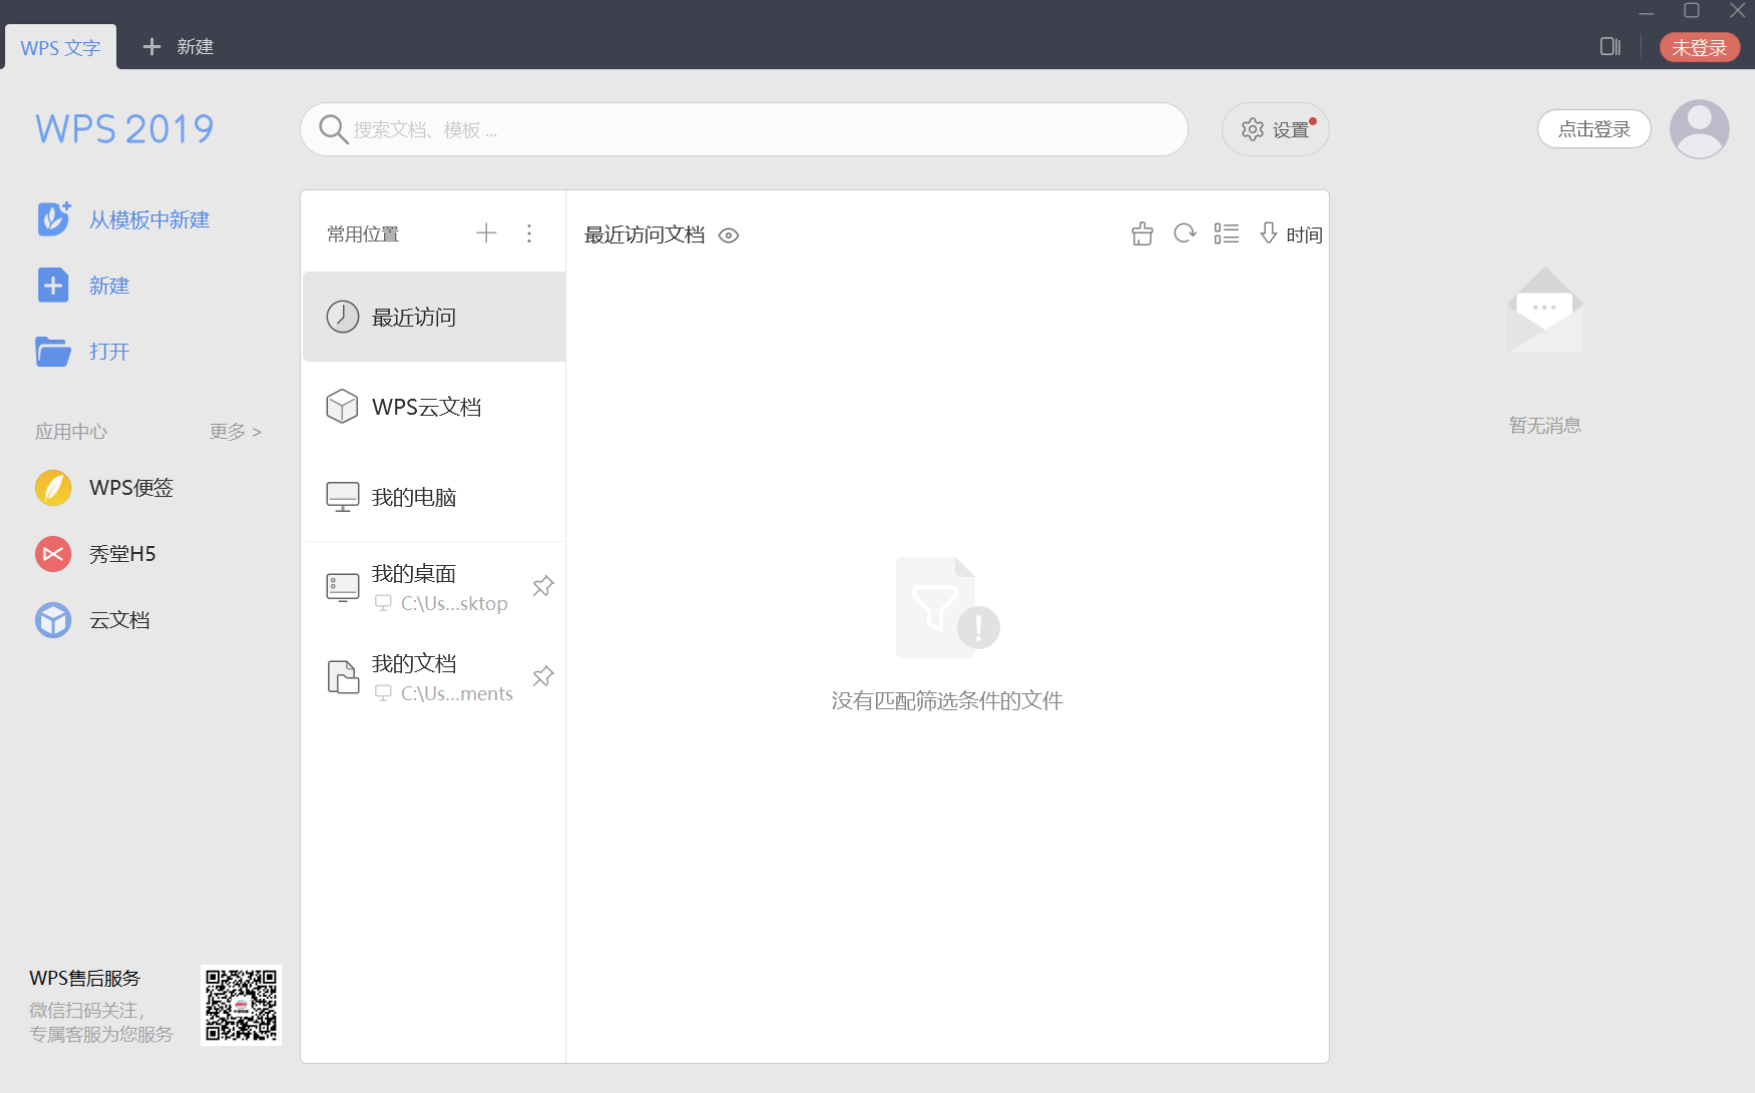Viewport: 1755px width, 1093px height.
Task: Refresh the recent documents list
Action: coord(1185,233)
